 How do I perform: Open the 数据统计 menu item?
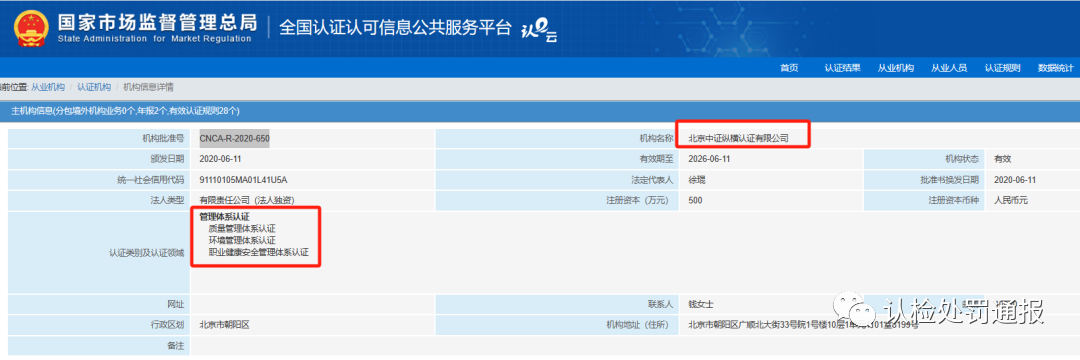[x=1056, y=67]
